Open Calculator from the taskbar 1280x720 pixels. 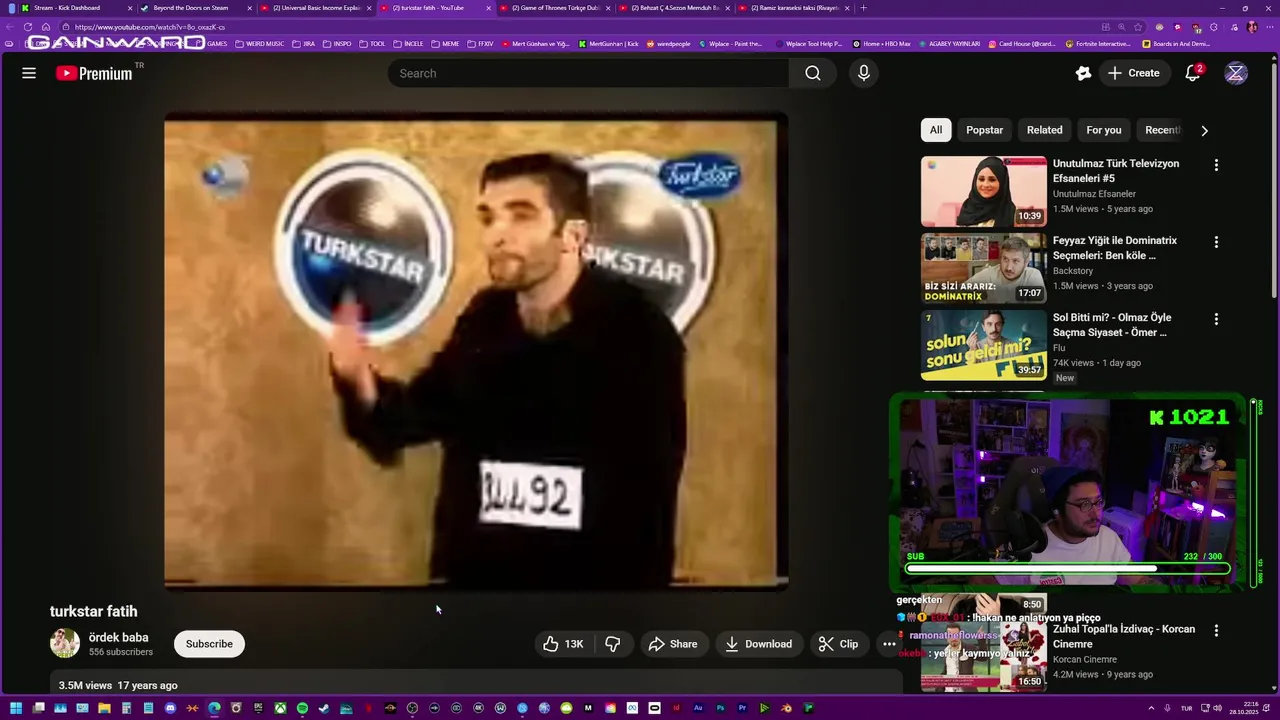tap(126, 709)
